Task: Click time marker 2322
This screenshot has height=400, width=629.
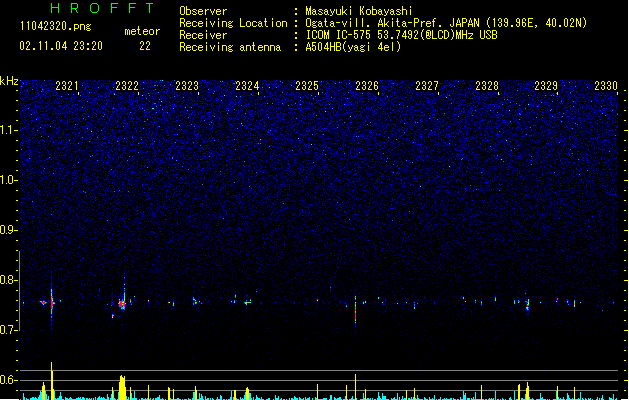Action: [127, 86]
